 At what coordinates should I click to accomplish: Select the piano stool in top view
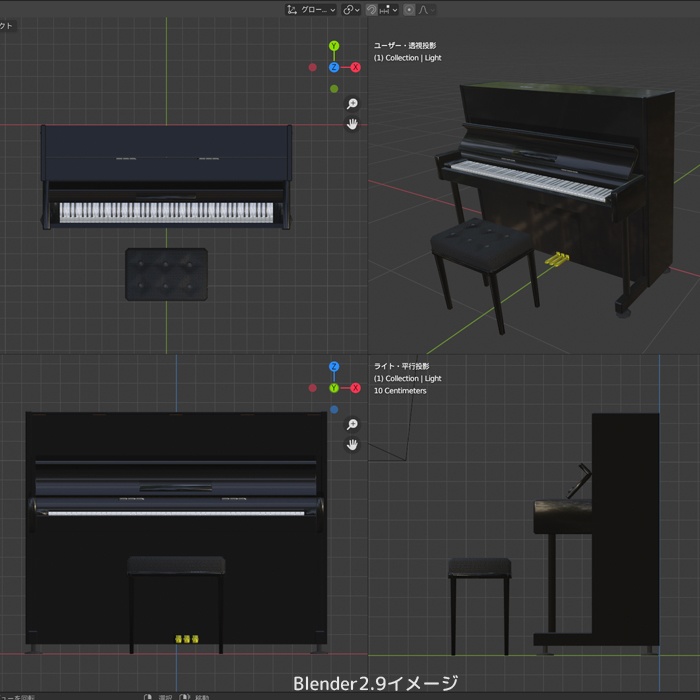[167, 274]
